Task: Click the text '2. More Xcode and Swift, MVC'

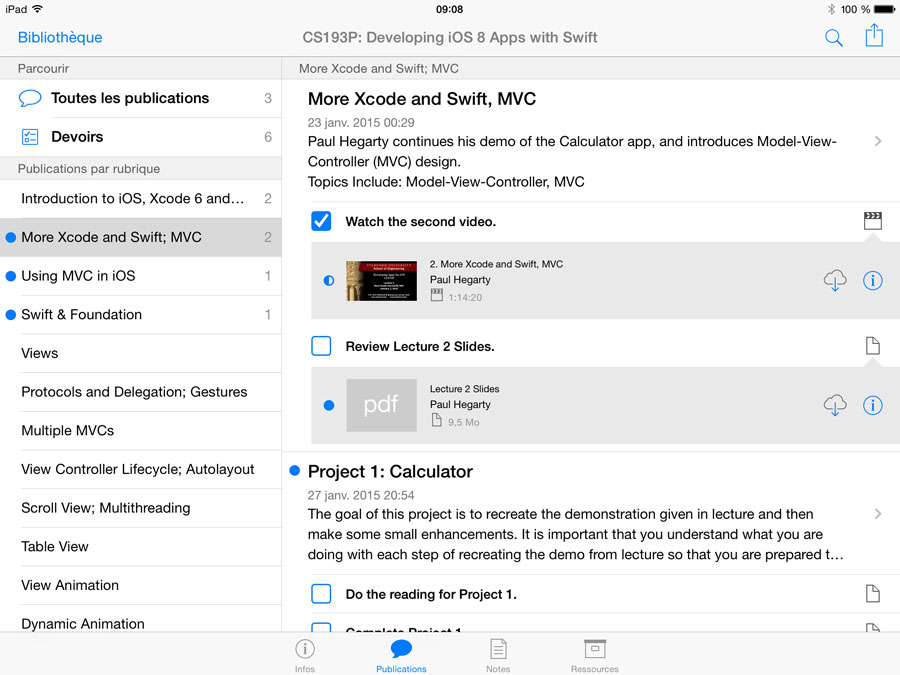Action: tap(496, 264)
